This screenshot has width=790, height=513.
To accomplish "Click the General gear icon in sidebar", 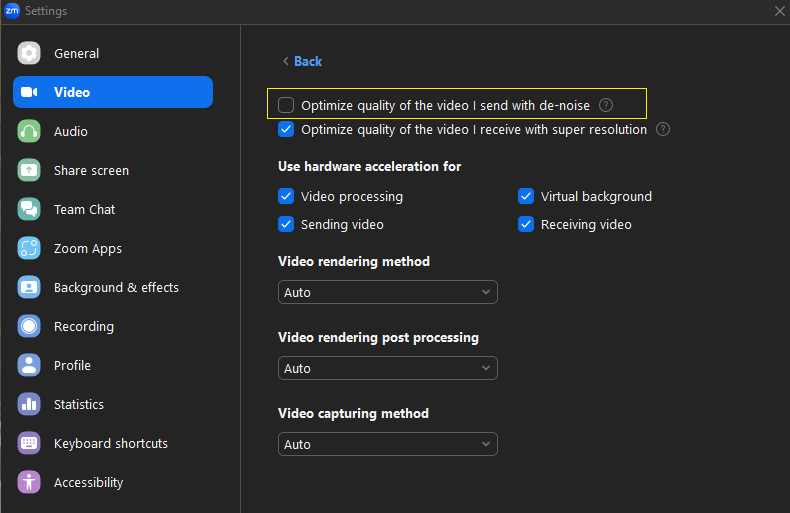I will click(29, 54).
